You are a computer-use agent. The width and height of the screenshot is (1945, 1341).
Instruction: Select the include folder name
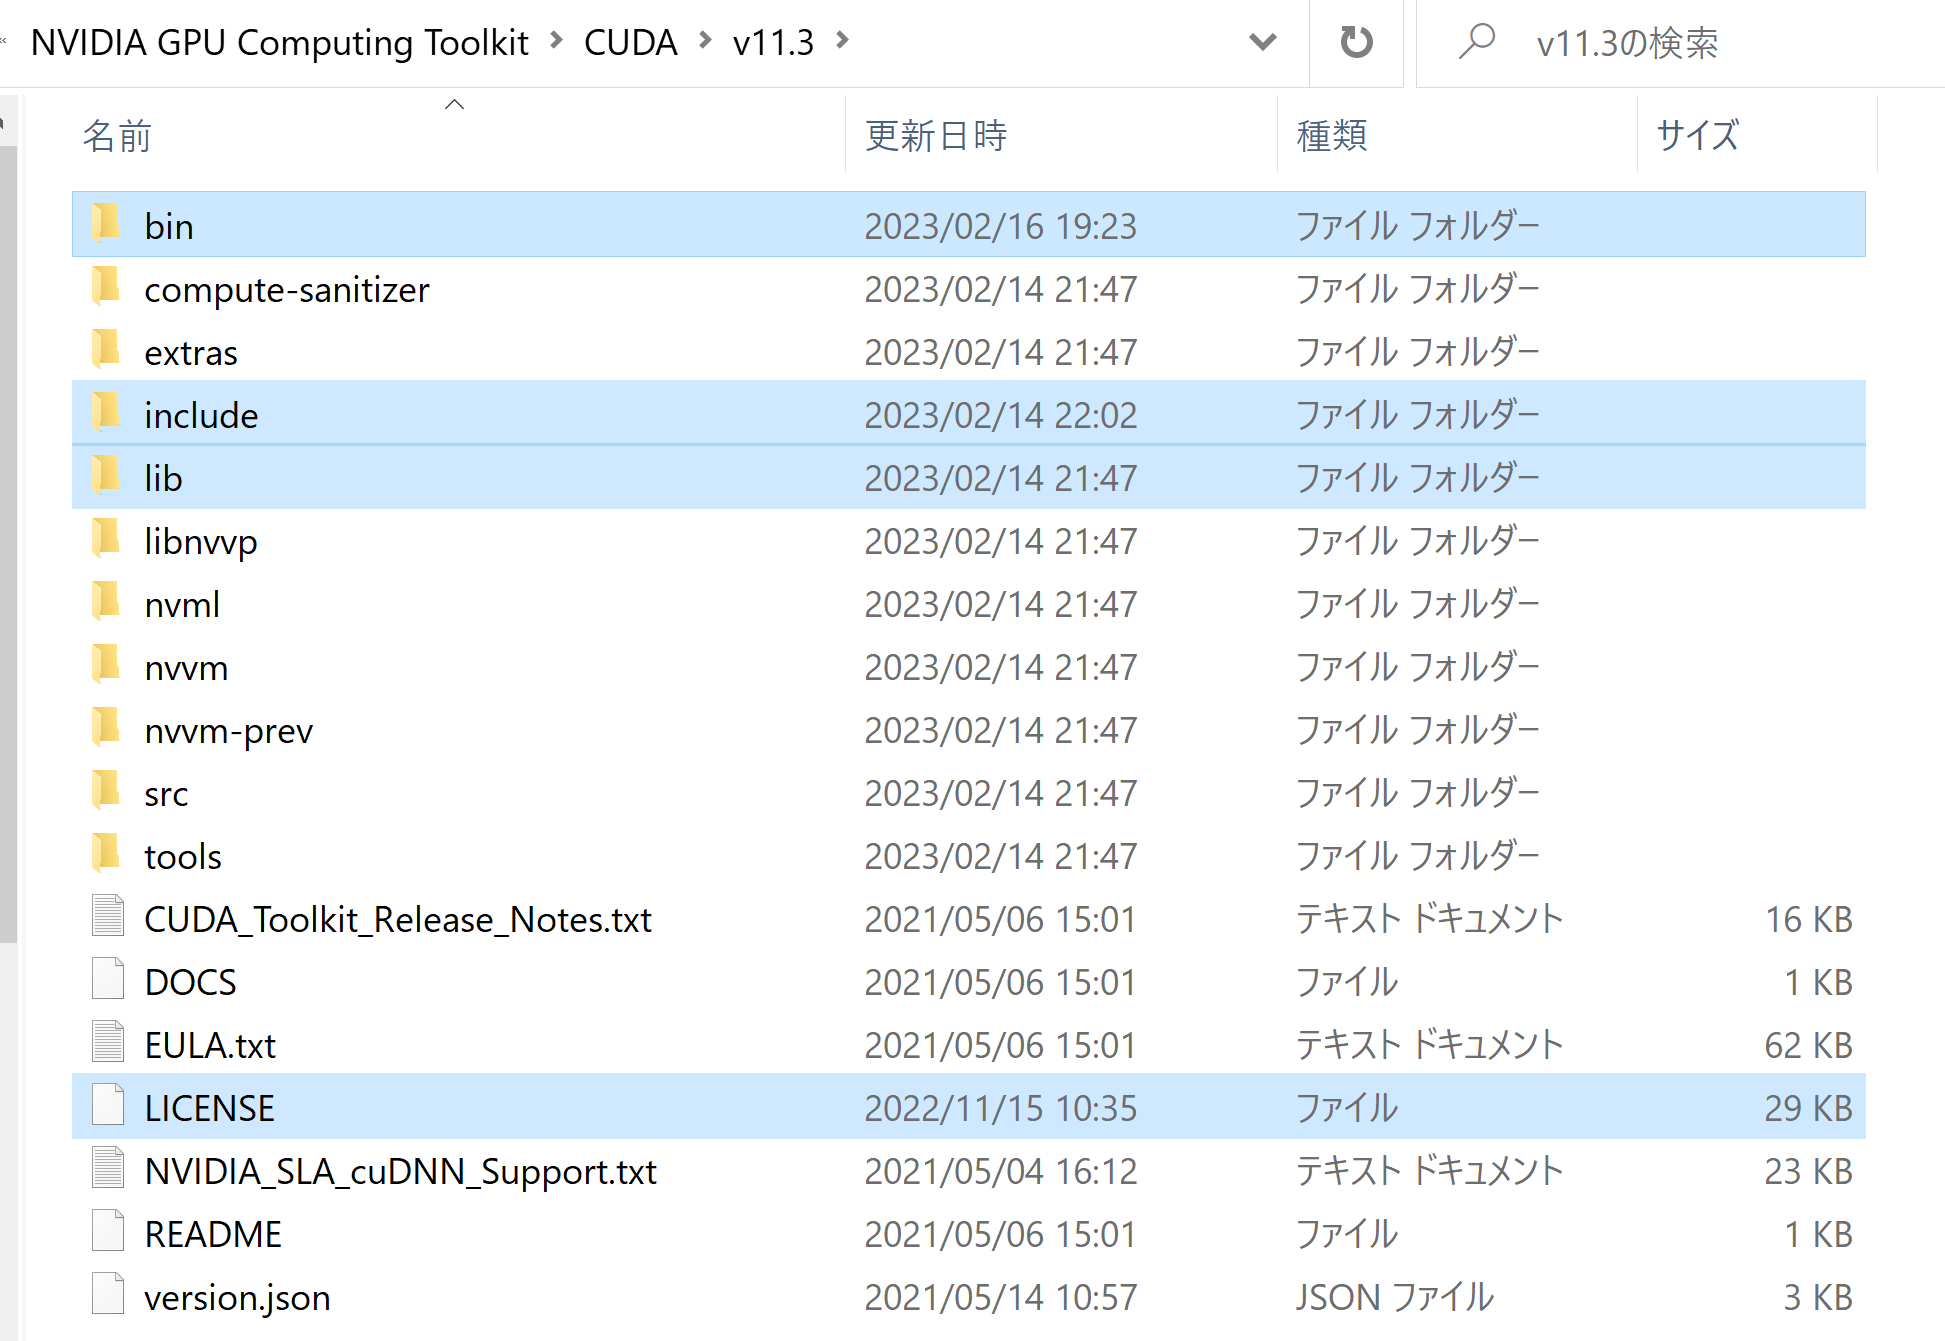[x=201, y=416]
